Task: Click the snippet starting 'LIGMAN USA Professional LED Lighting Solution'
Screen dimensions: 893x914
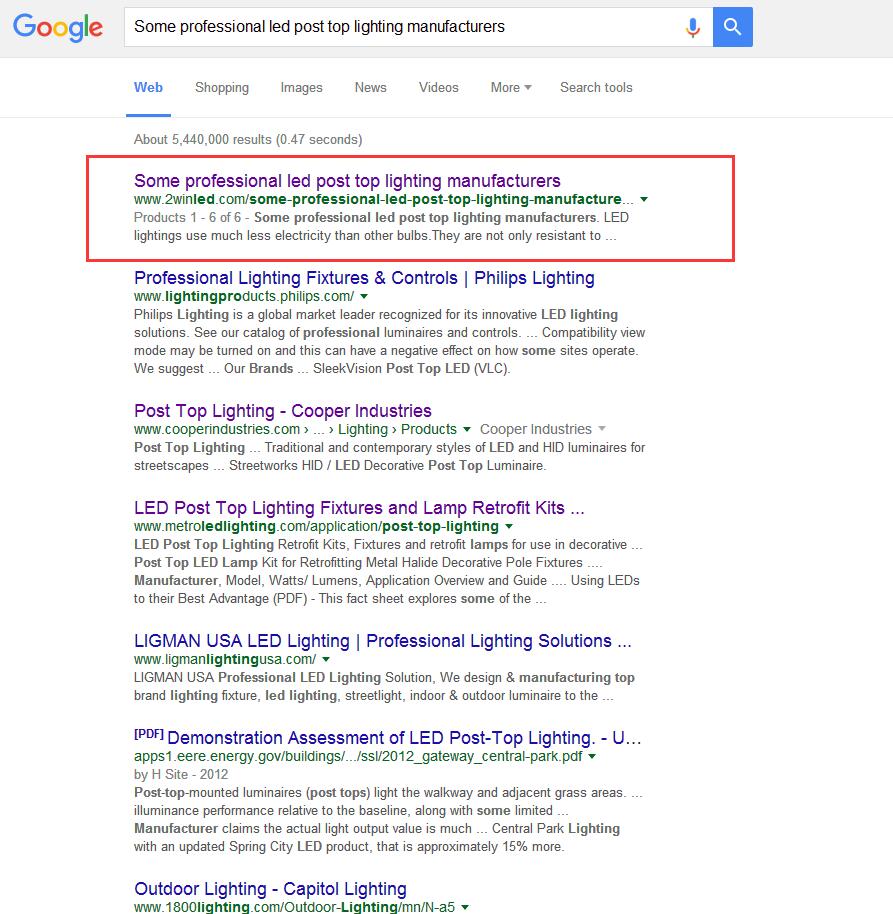Action: [384, 686]
